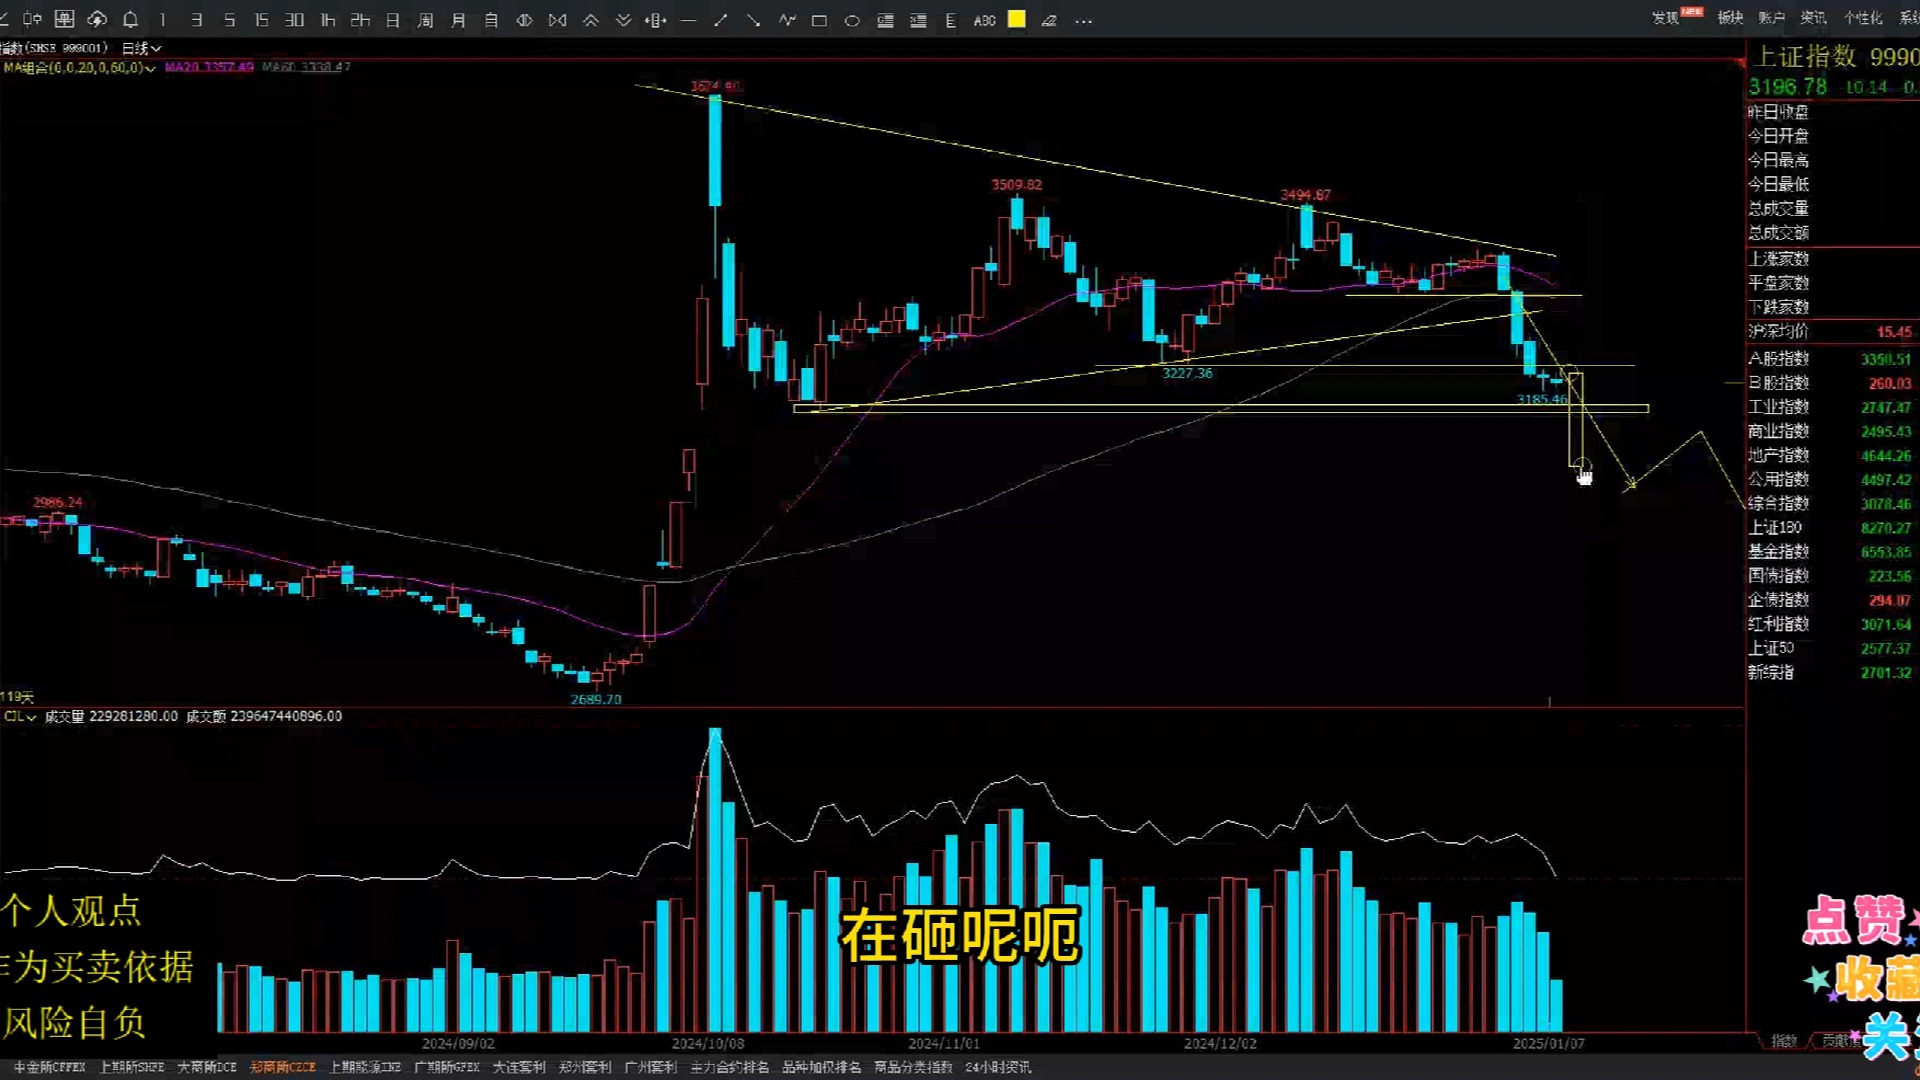Screen dimensions: 1920x1080
Task: Select the rectangle drawing tool
Action: [x=819, y=20]
